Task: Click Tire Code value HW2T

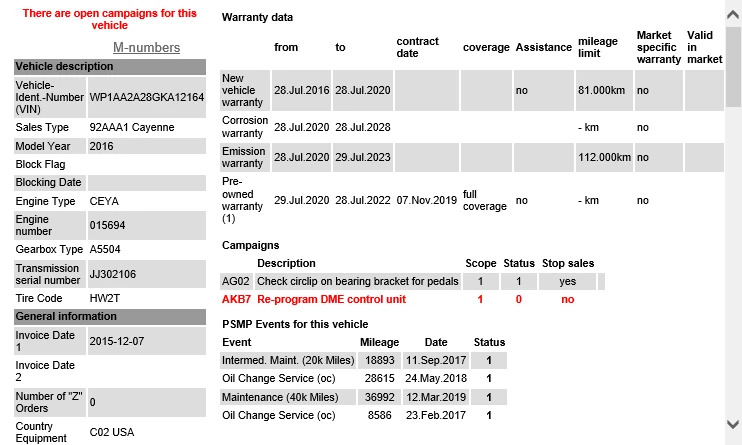Action: pos(105,298)
